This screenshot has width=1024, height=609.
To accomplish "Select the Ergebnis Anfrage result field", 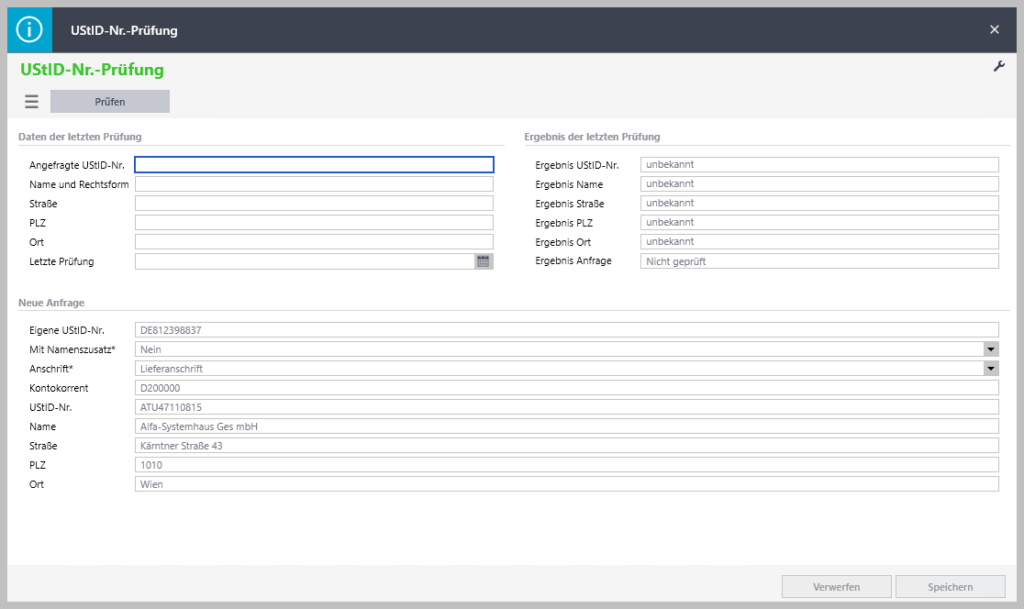I will point(819,261).
